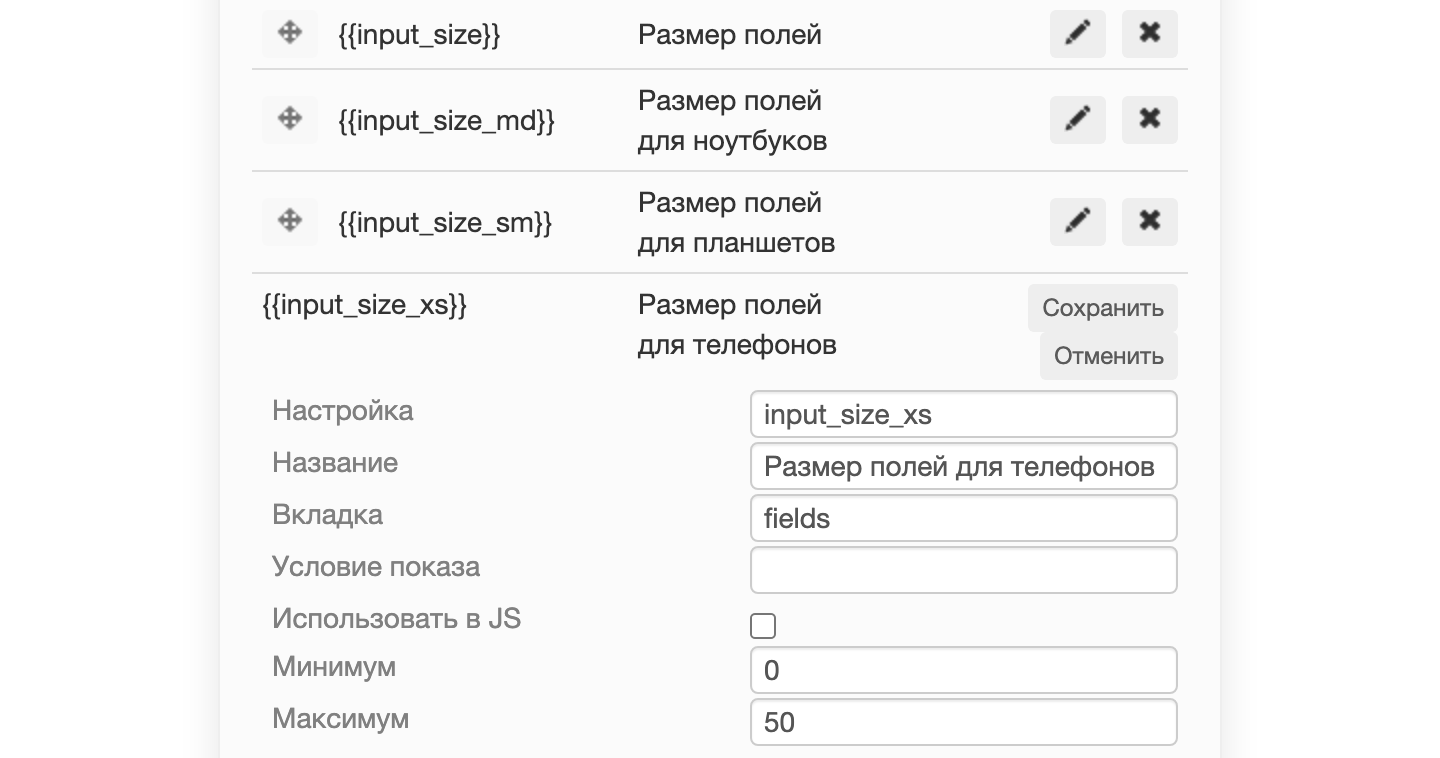Delete the {{input_size}} setting
1440x758 pixels.
coord(1150,34)
